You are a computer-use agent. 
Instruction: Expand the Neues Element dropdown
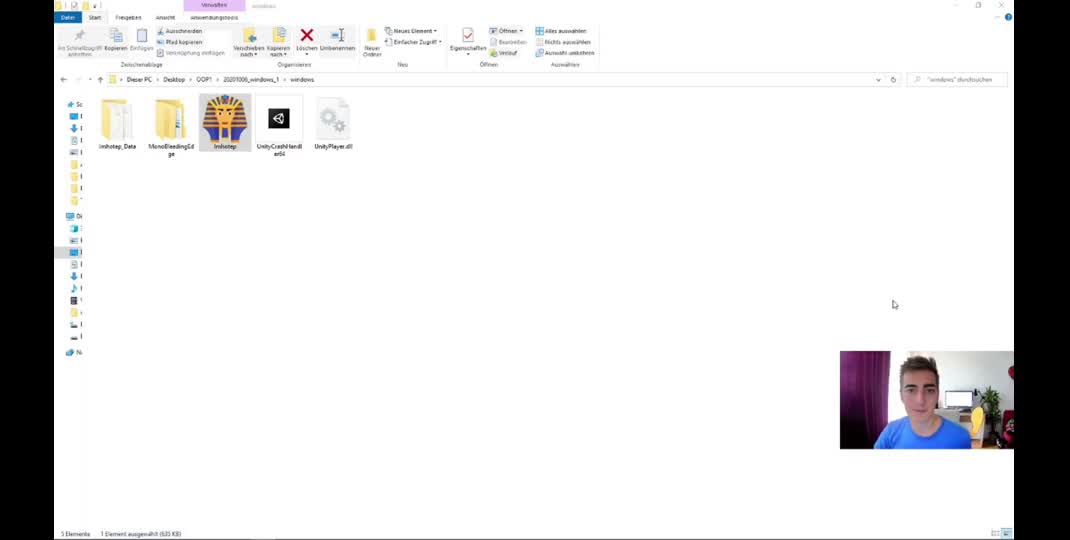[413, 31]
